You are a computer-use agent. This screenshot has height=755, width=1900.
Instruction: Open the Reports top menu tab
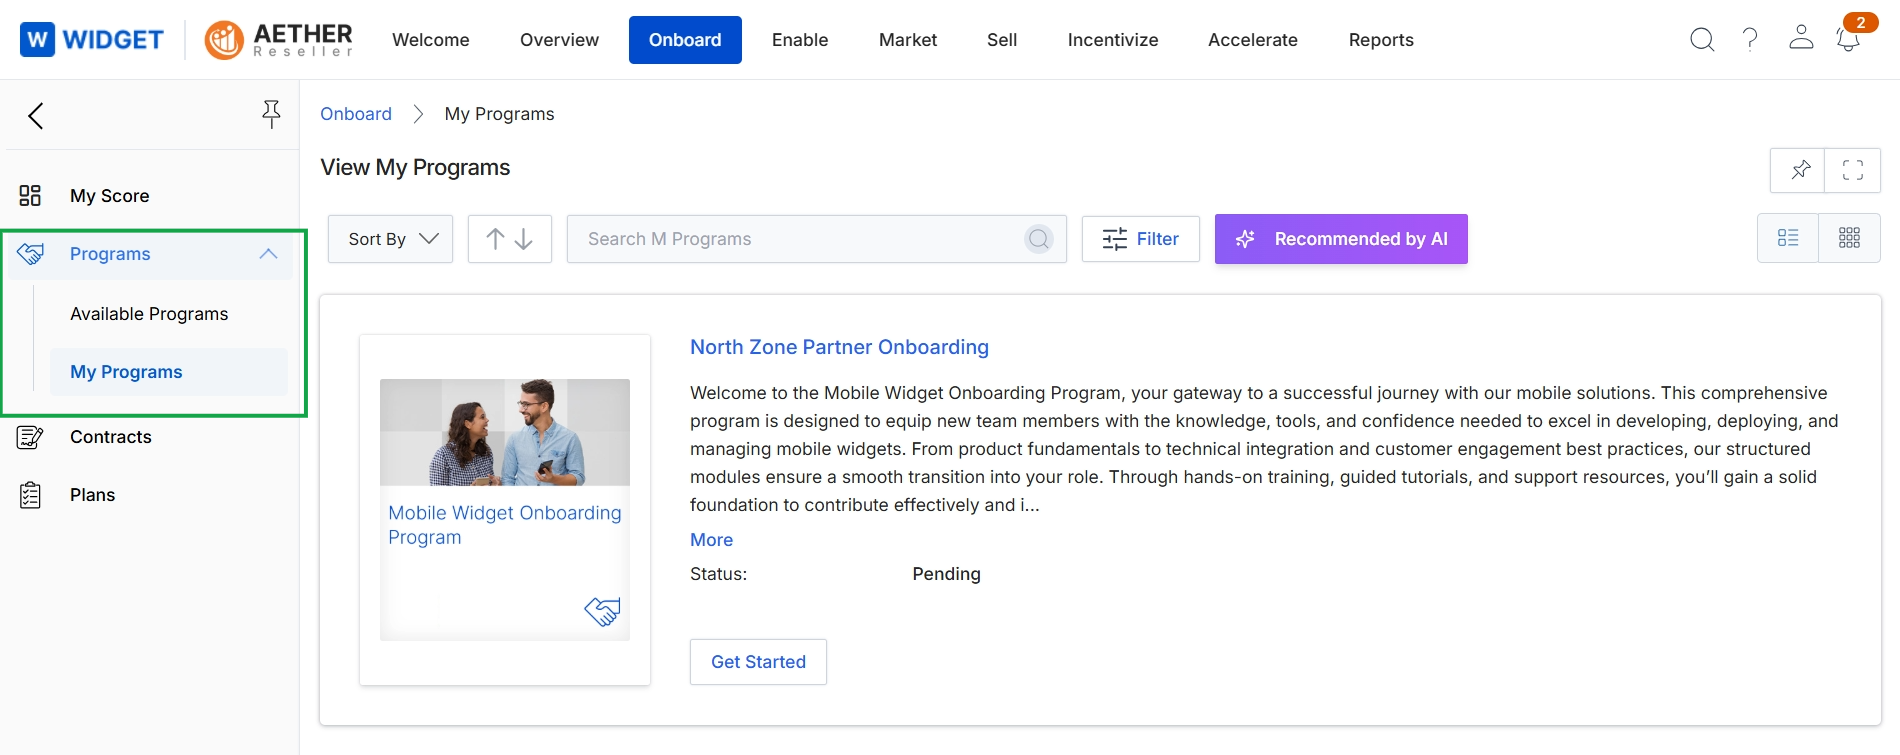click(x=1381, y=40)
